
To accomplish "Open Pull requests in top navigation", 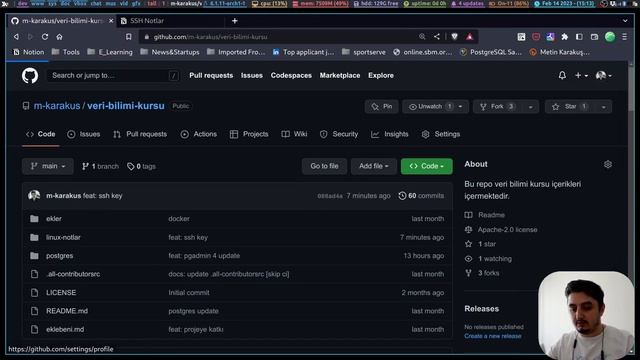I will click(x=211, y=76).
